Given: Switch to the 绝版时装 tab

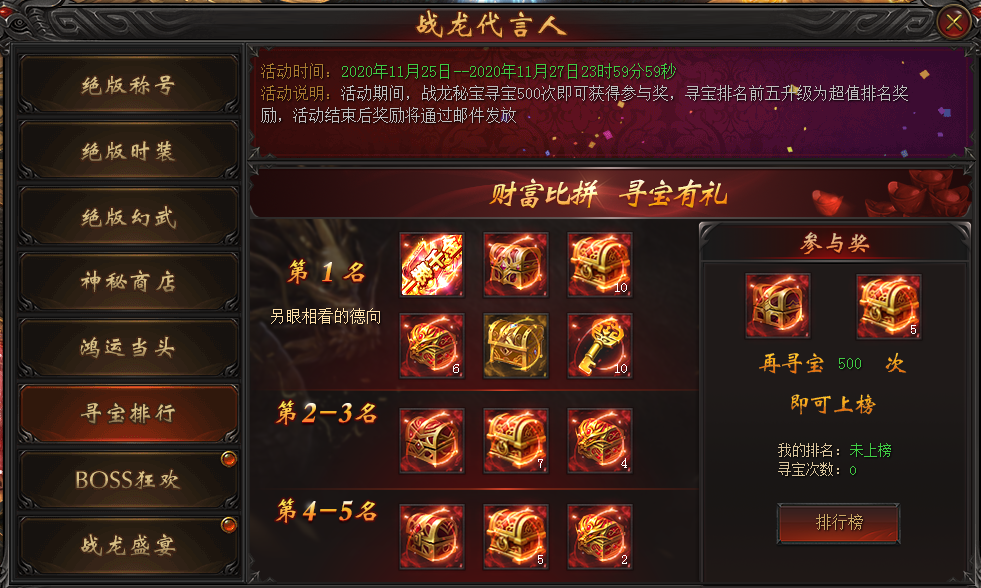Looking at the screenshot, I should click(128, 151).
